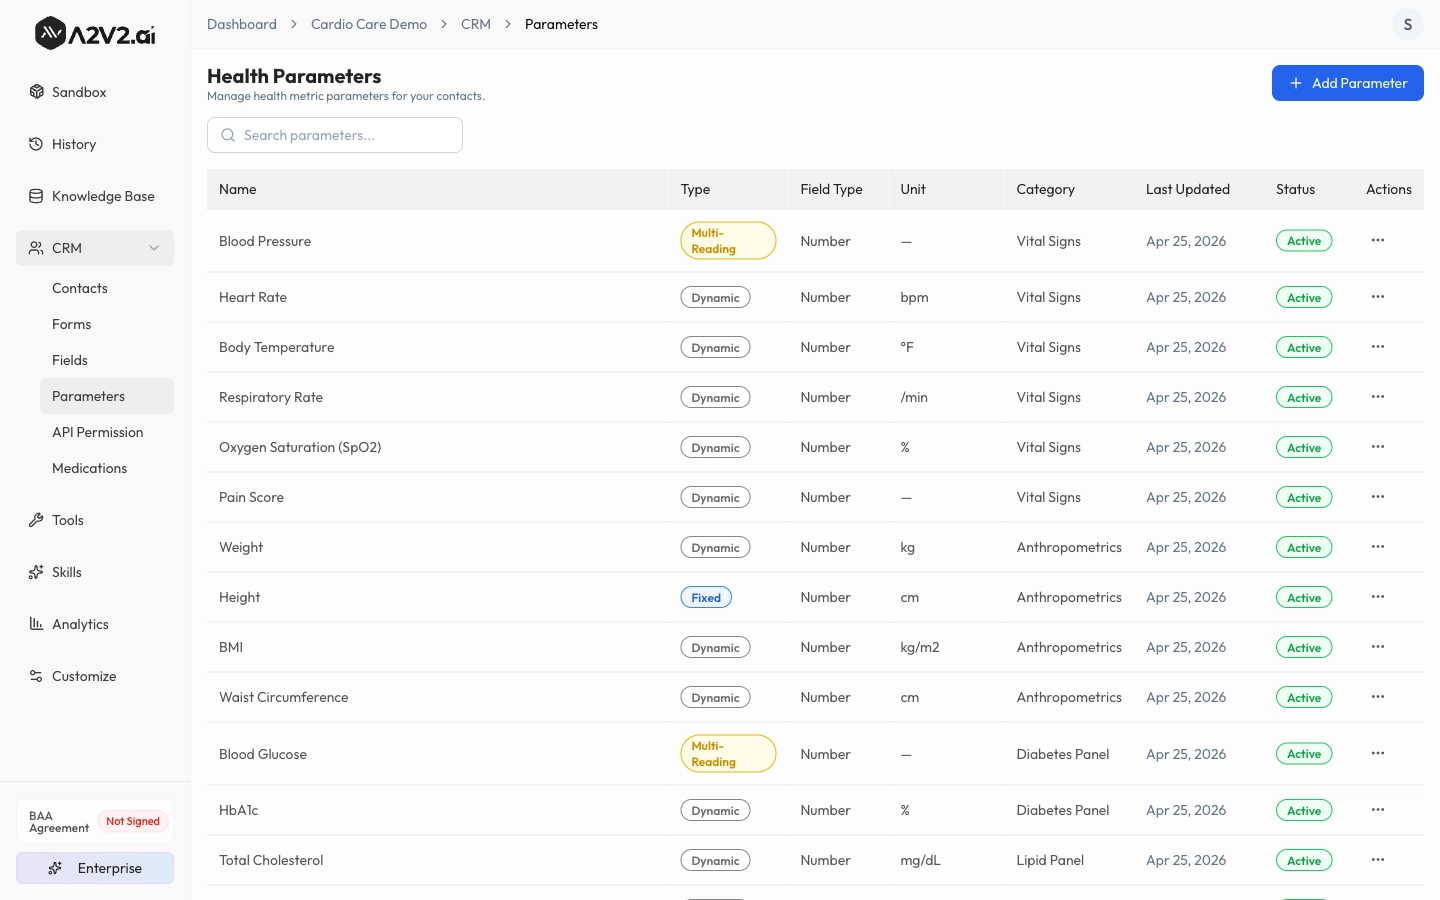Collapse the CRM section chevron
1440x900 pixels.
(x=154, y=248)
